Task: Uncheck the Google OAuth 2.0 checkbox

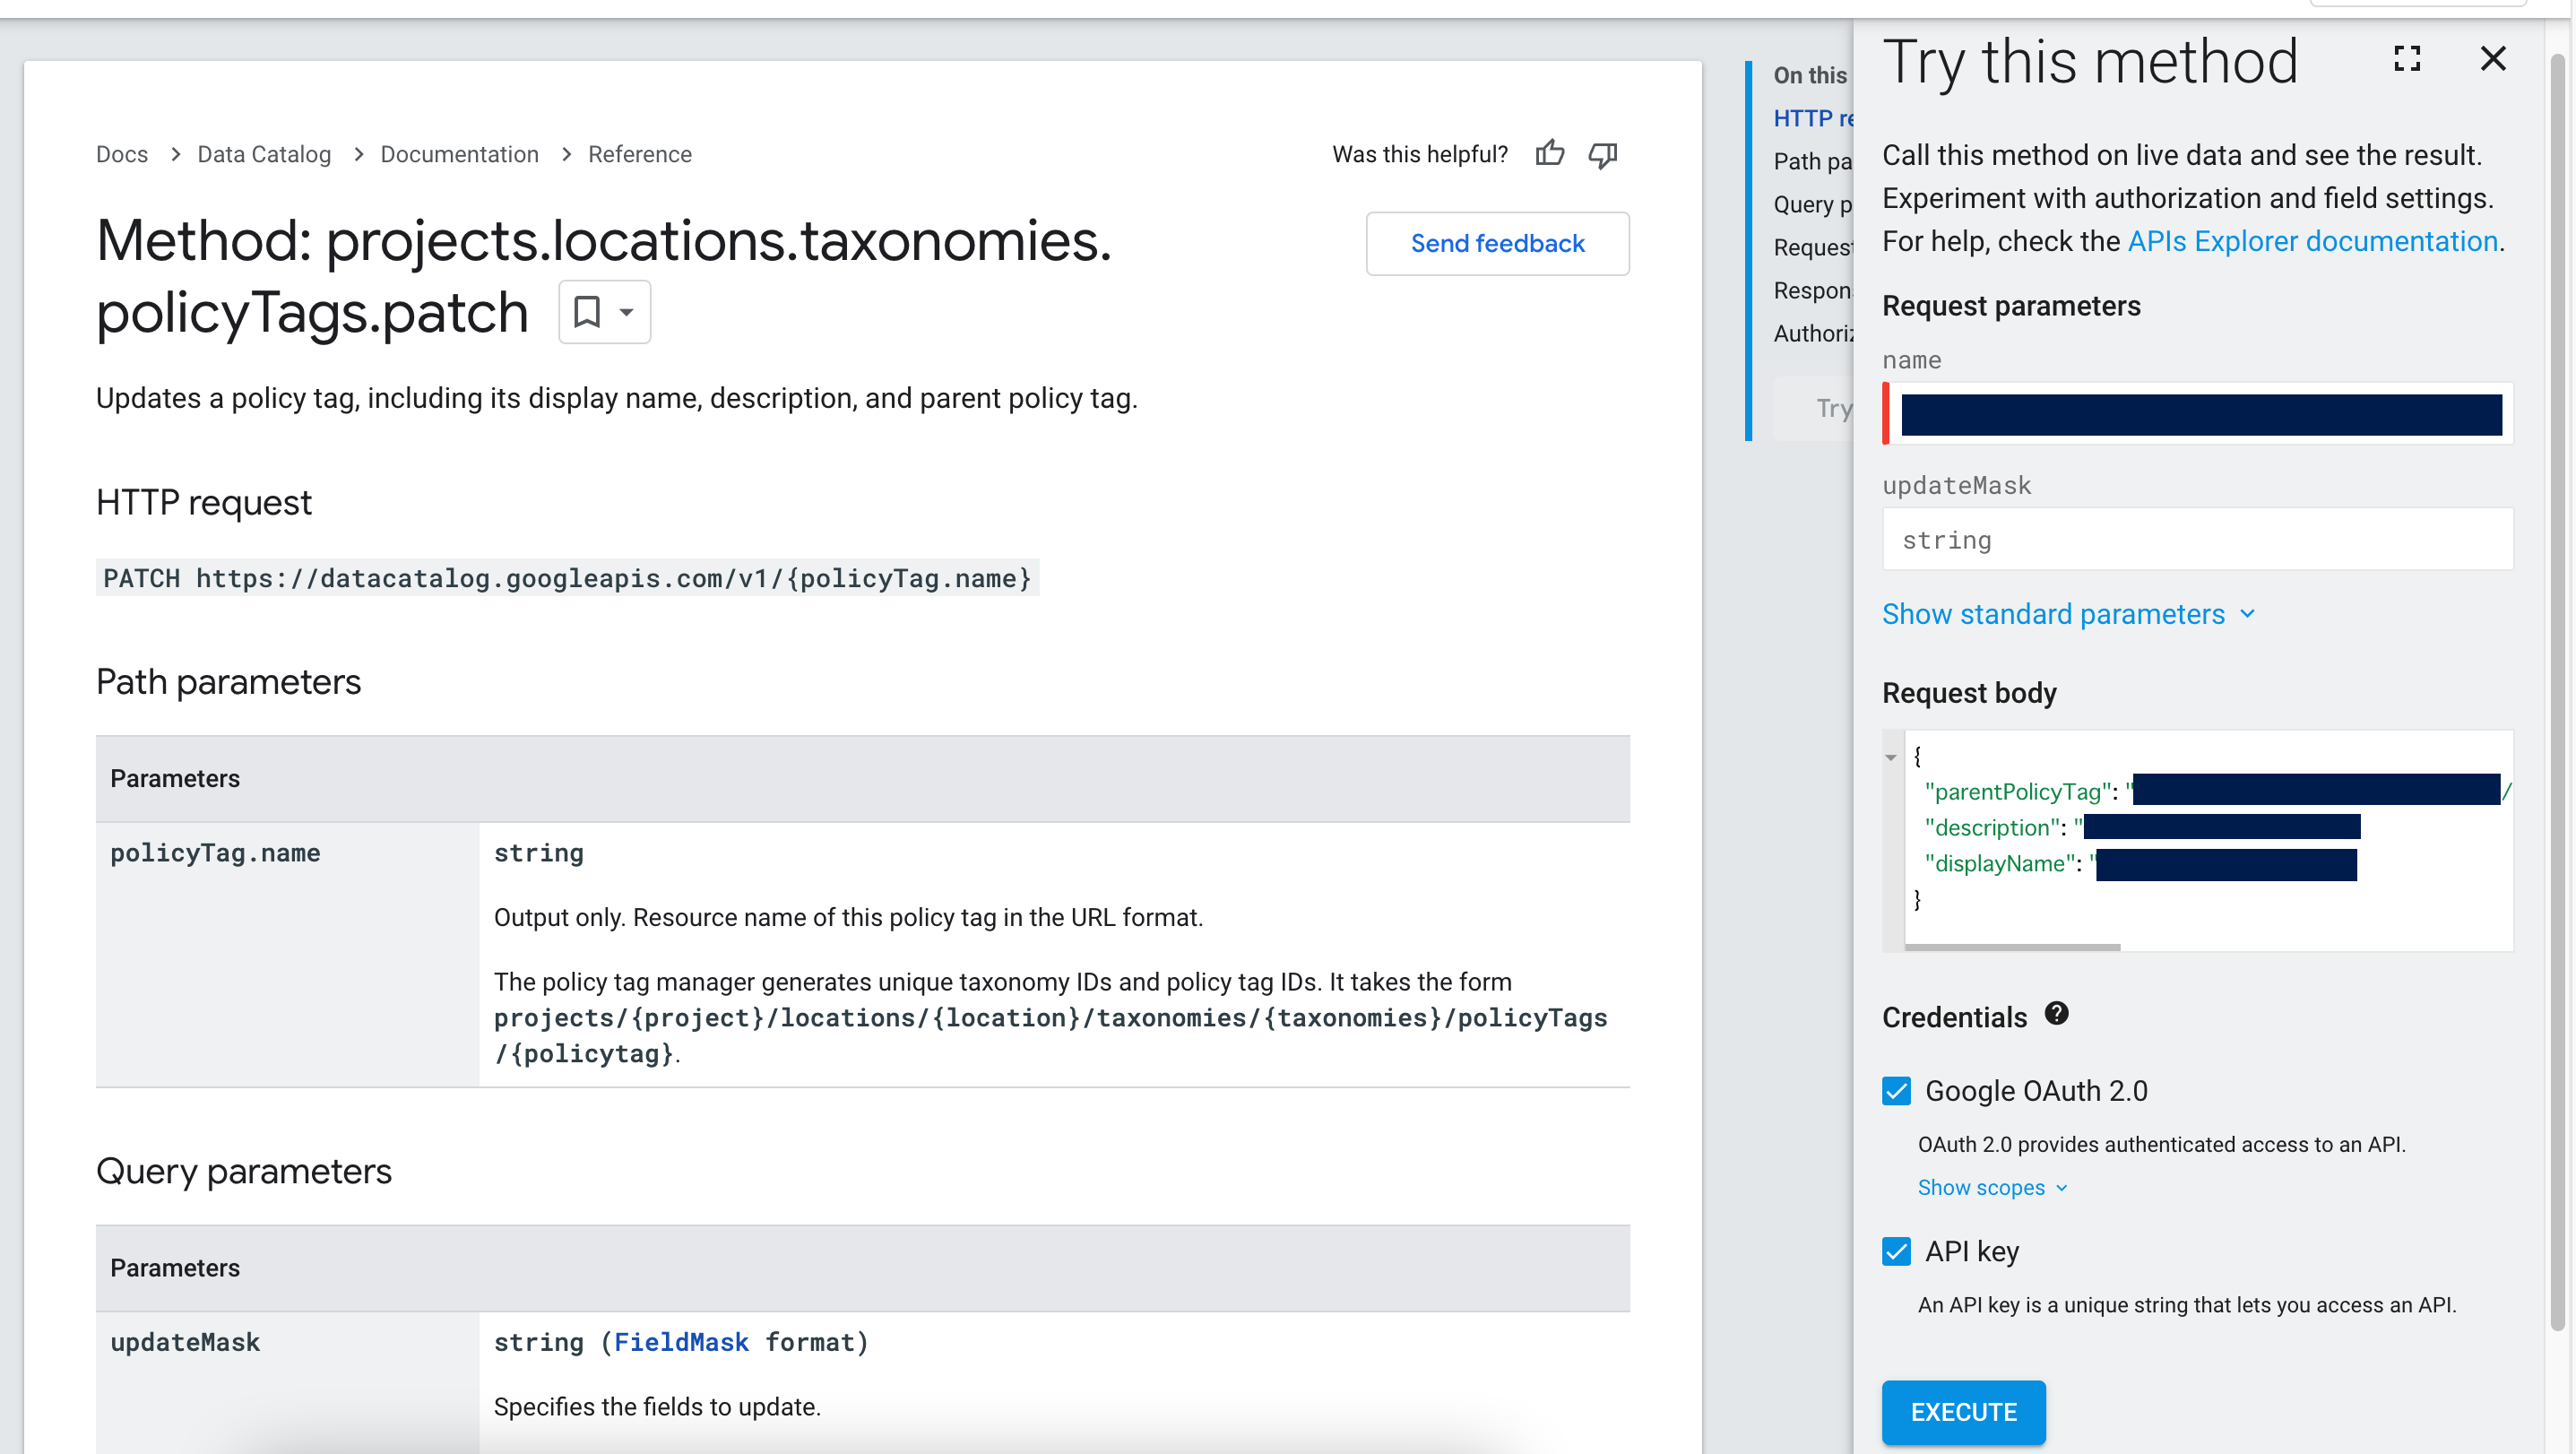Action: click(1896, 1091)
